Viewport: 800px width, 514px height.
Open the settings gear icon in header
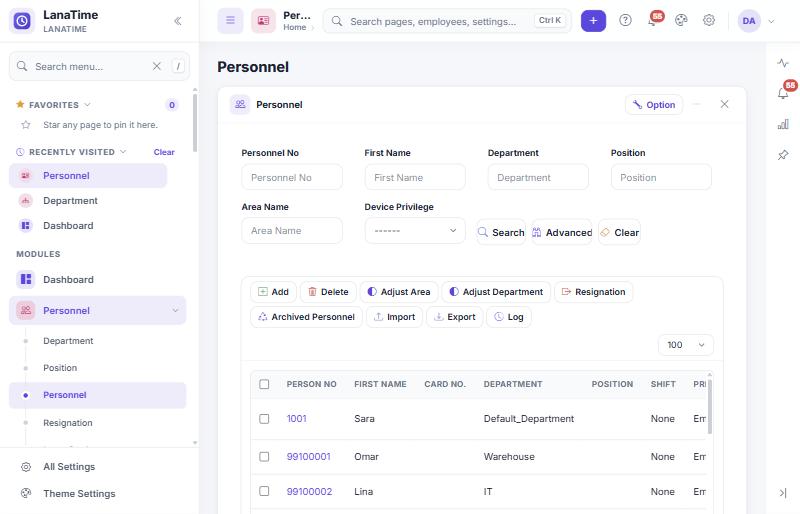coord(709,20)
